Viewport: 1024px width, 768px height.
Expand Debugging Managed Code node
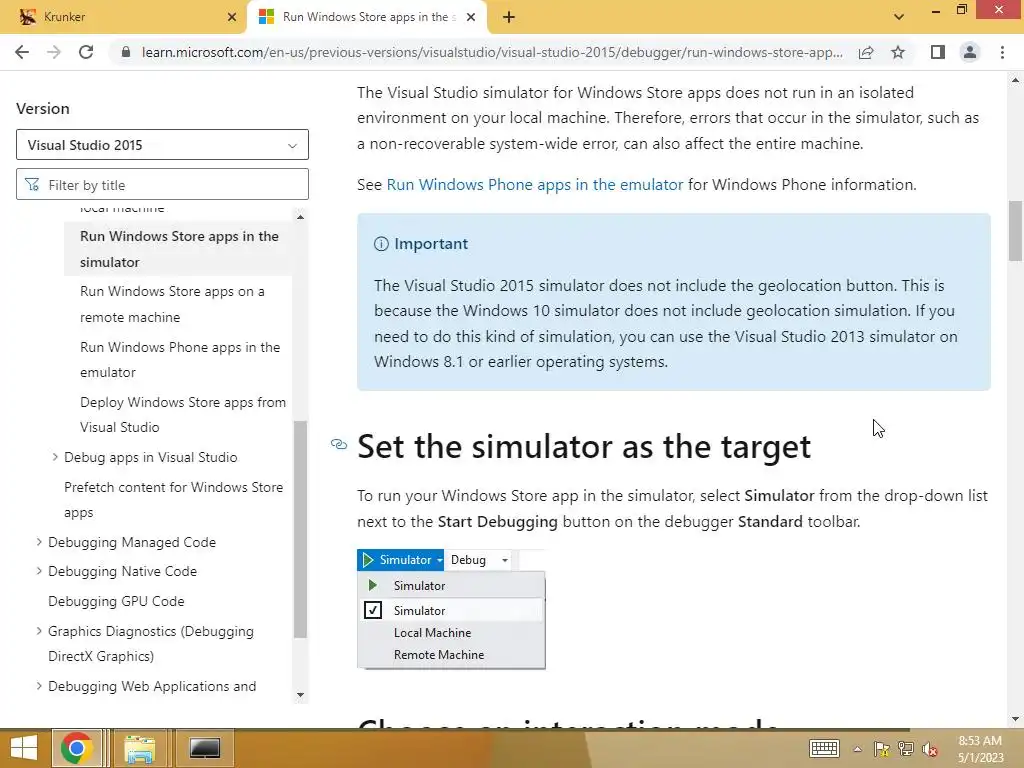39,542
